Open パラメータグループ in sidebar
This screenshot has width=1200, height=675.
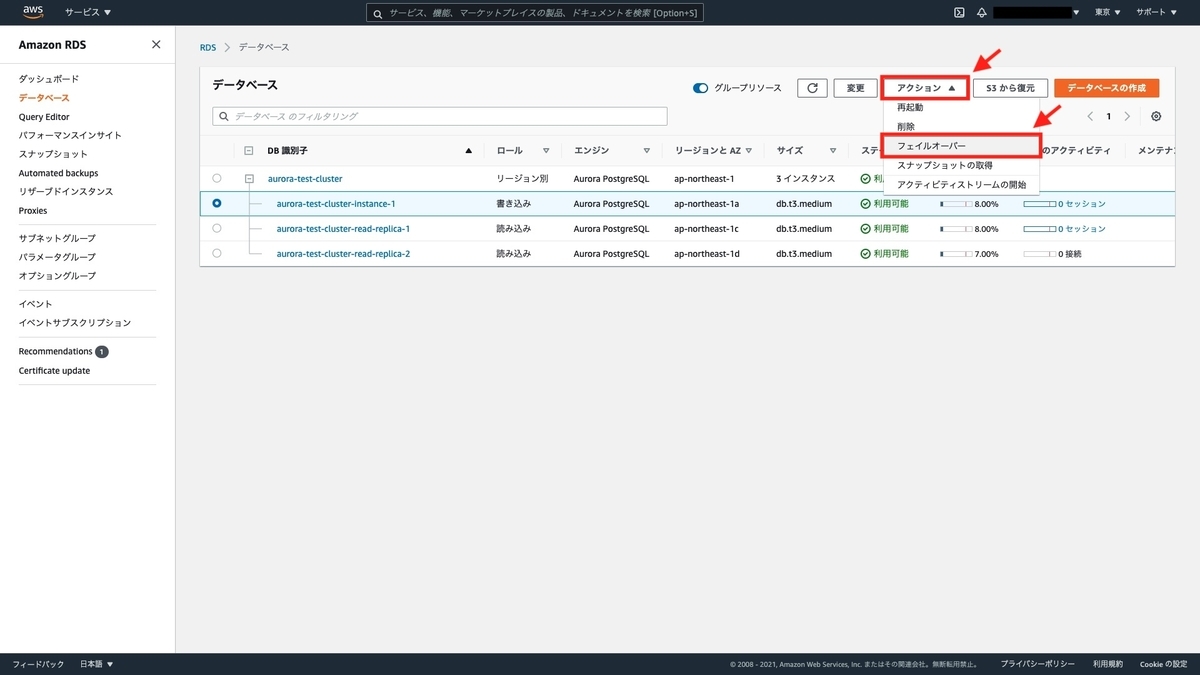coord(57,257)
